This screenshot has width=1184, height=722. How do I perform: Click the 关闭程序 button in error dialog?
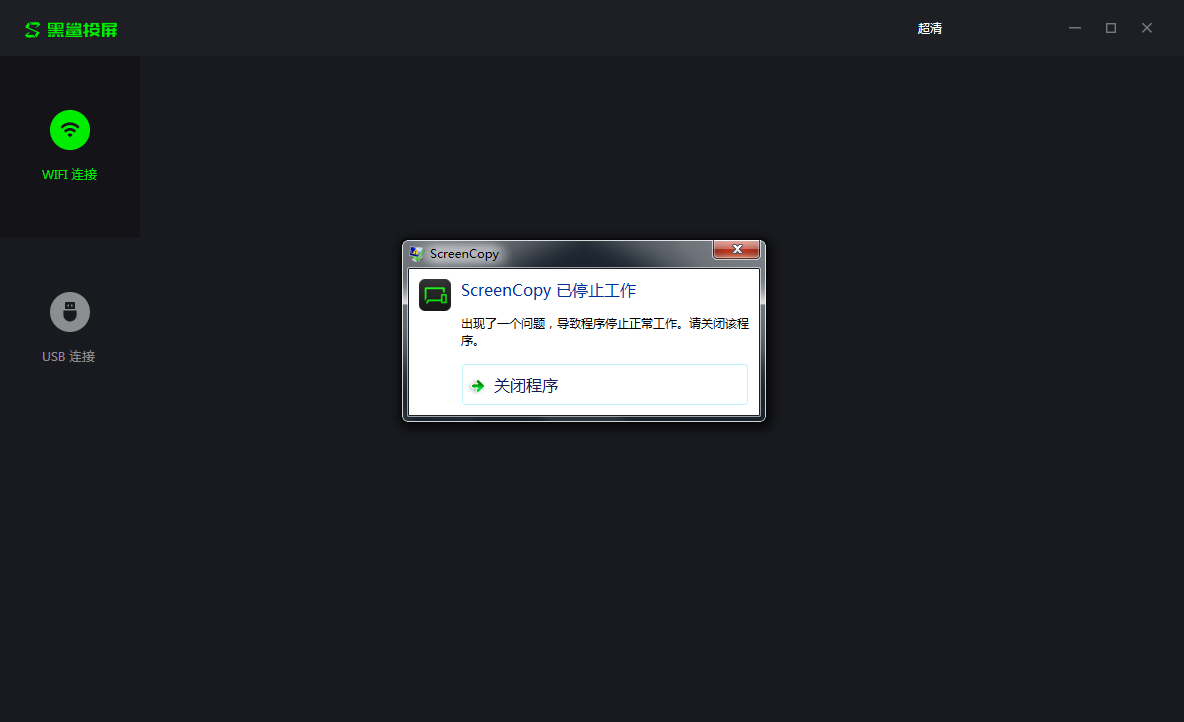pyautogui.click(x=604, y=385)
